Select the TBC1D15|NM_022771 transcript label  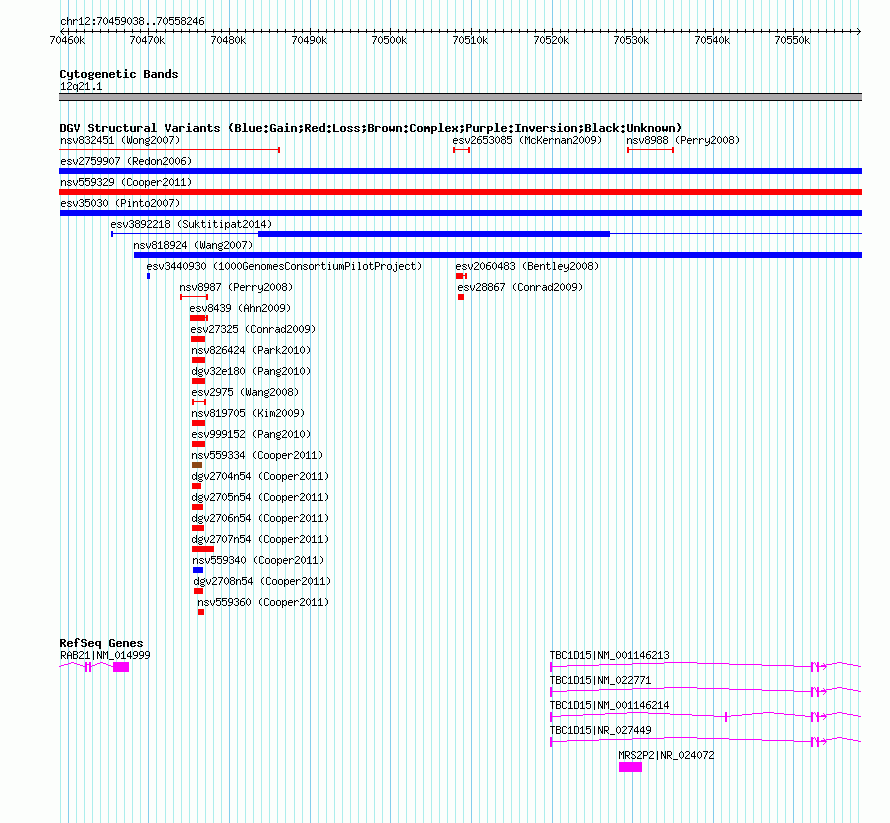point(601,680)
